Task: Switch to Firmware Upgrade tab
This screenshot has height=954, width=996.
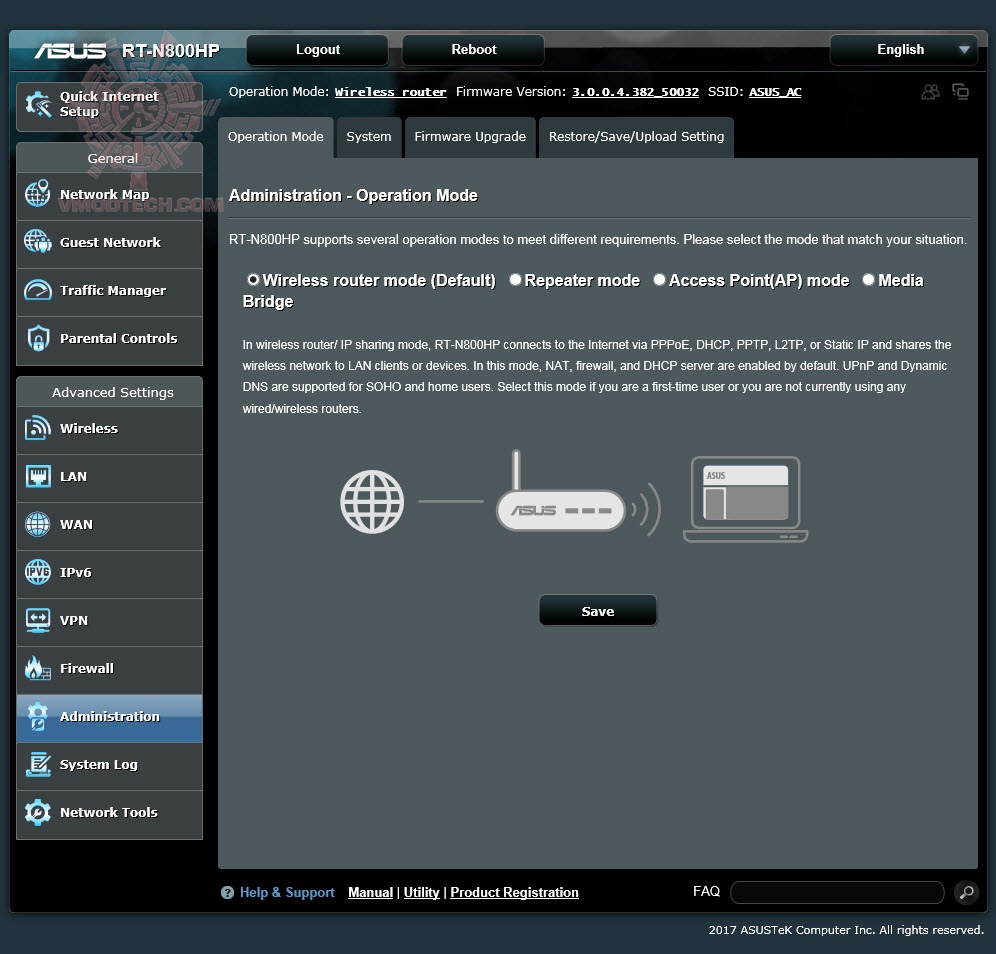Action: 470,137
